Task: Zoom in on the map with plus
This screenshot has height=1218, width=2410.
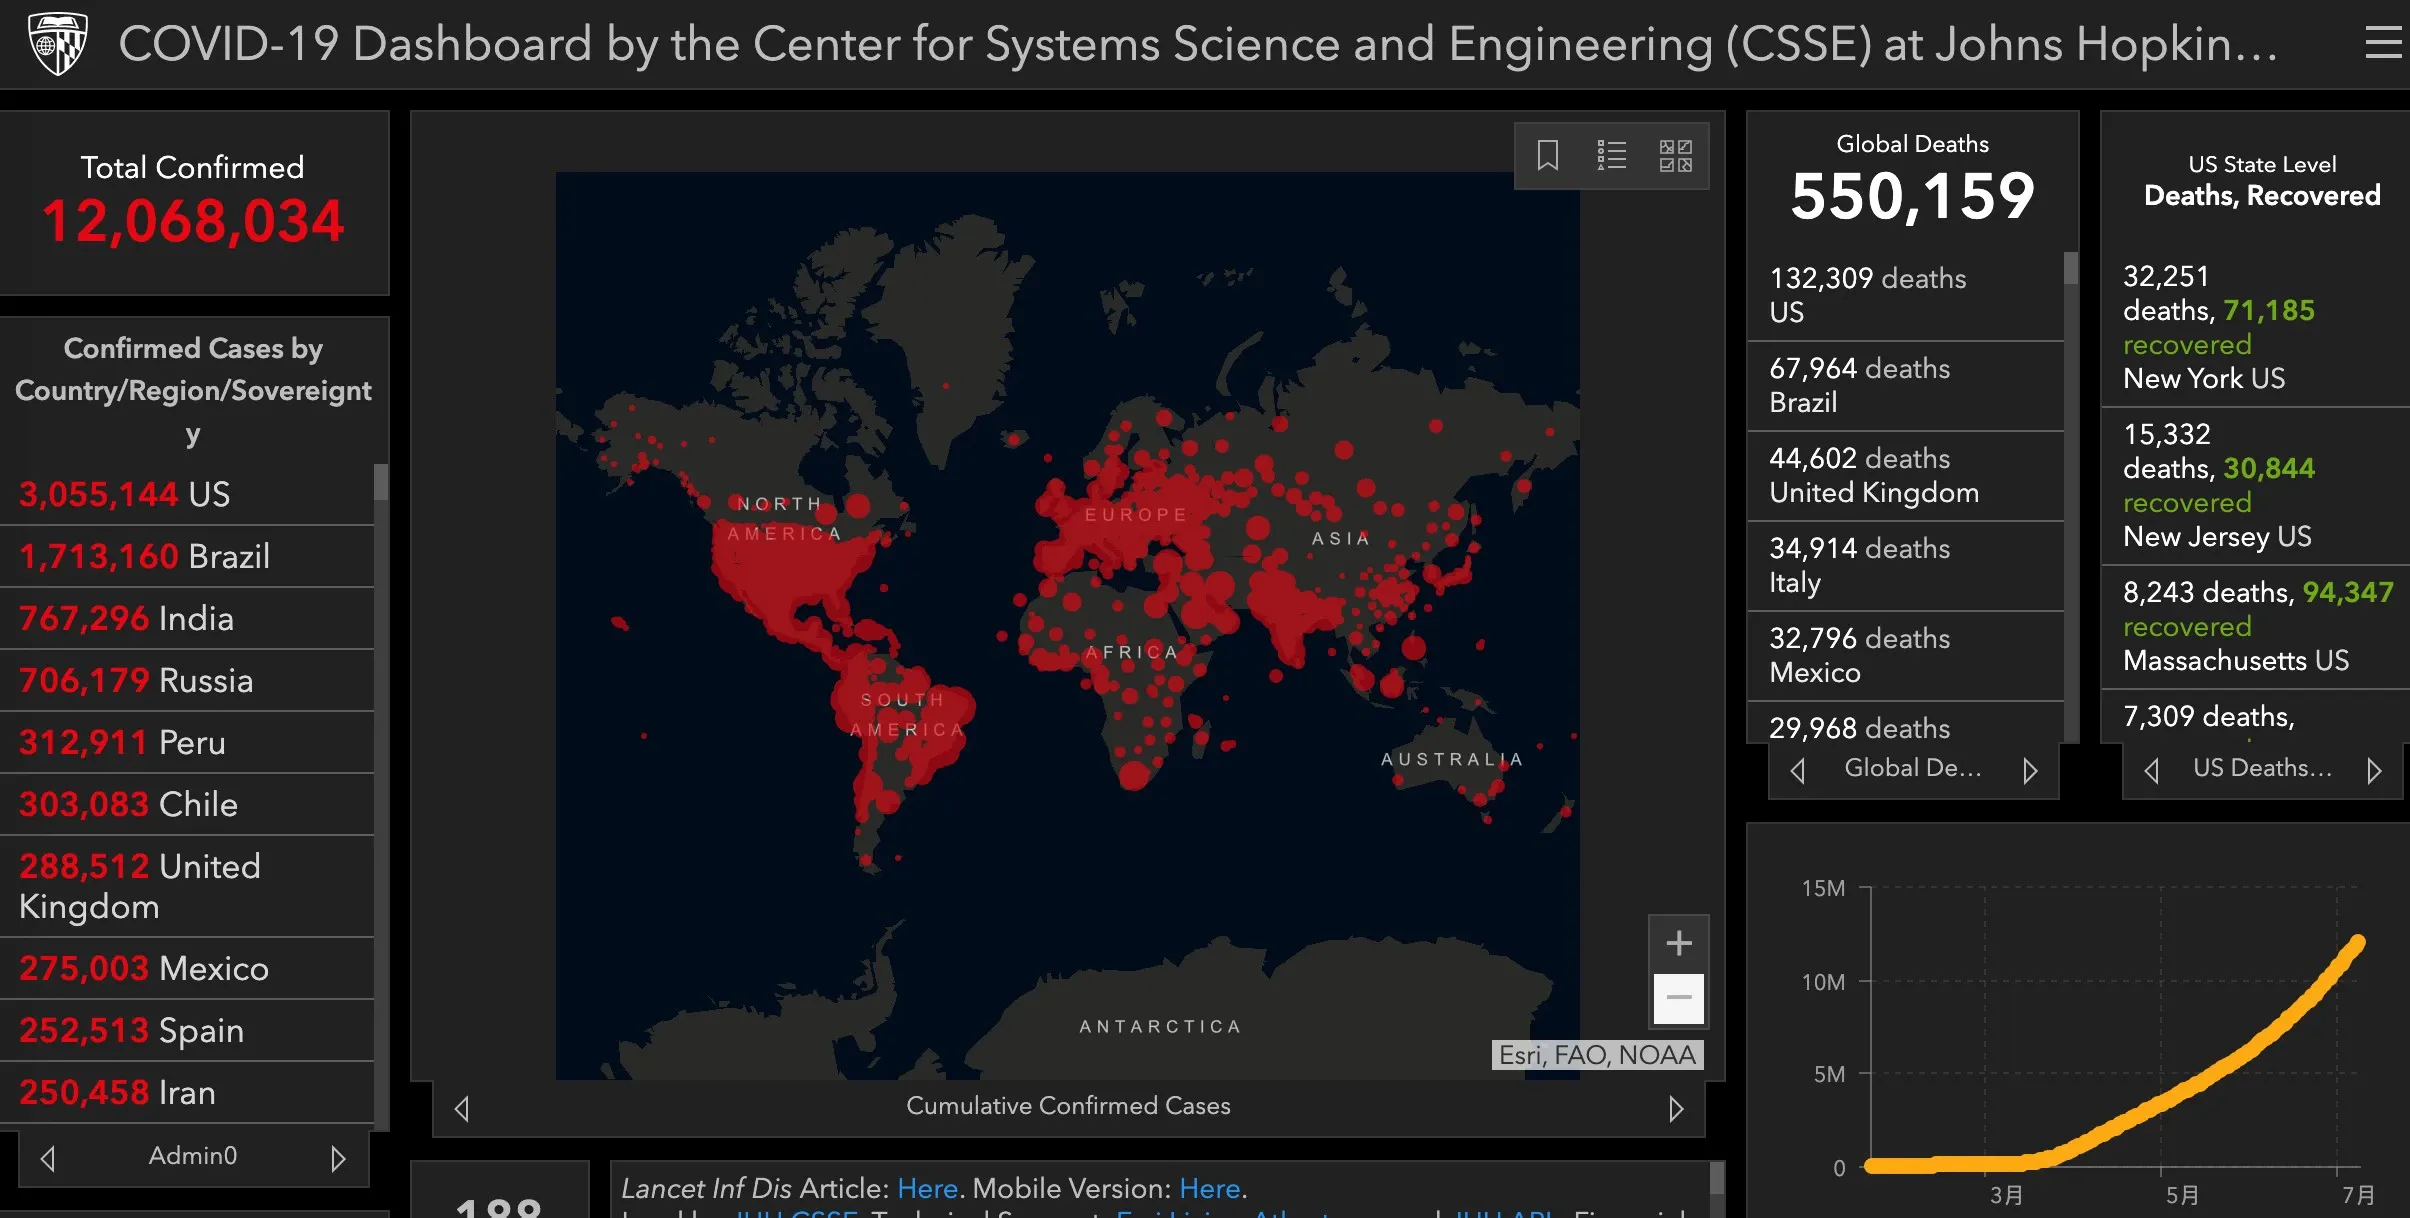Action: click(1678, 943)
